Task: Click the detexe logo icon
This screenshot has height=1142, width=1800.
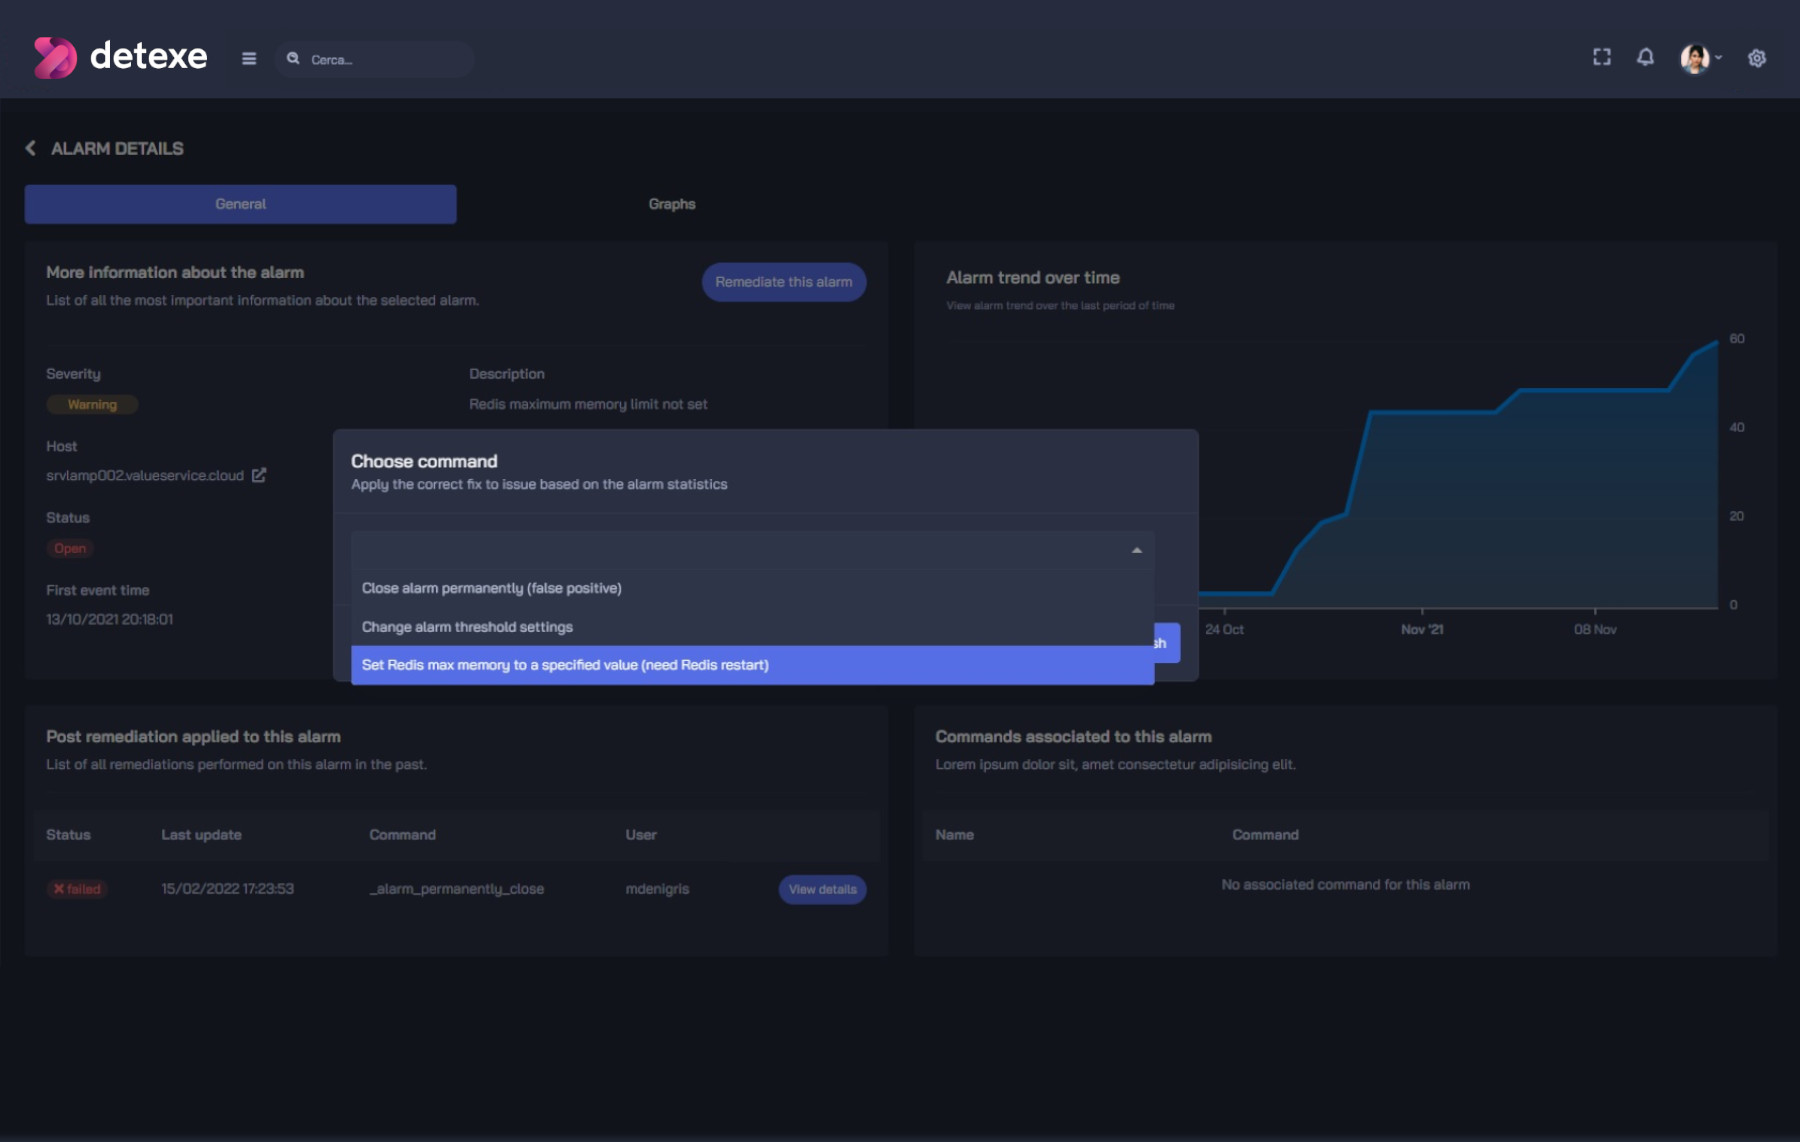Action: click(x=54, y=57)
